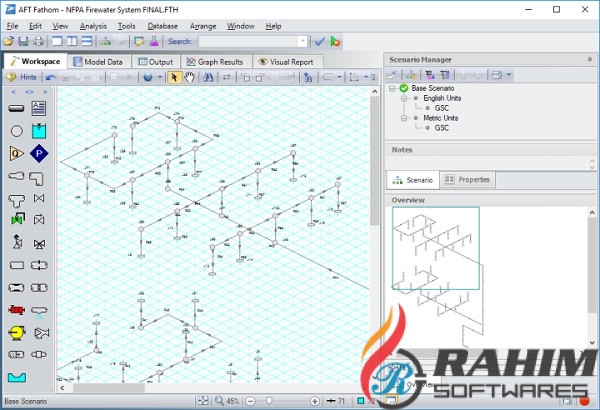This screenshot has width=600, height=410.
Task: Show the Scenario pane tab
Action: 412,180
